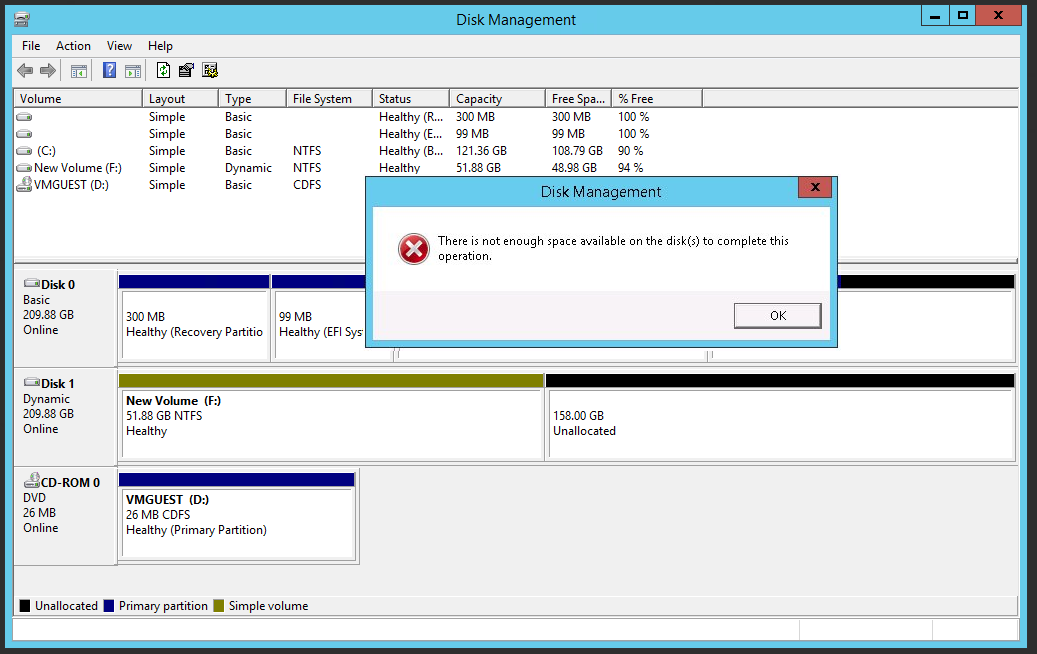This screenshot has height=654, width=1037.
Task: Click the olive Simple volume legend swatch
Action: (x=219, y=606)
